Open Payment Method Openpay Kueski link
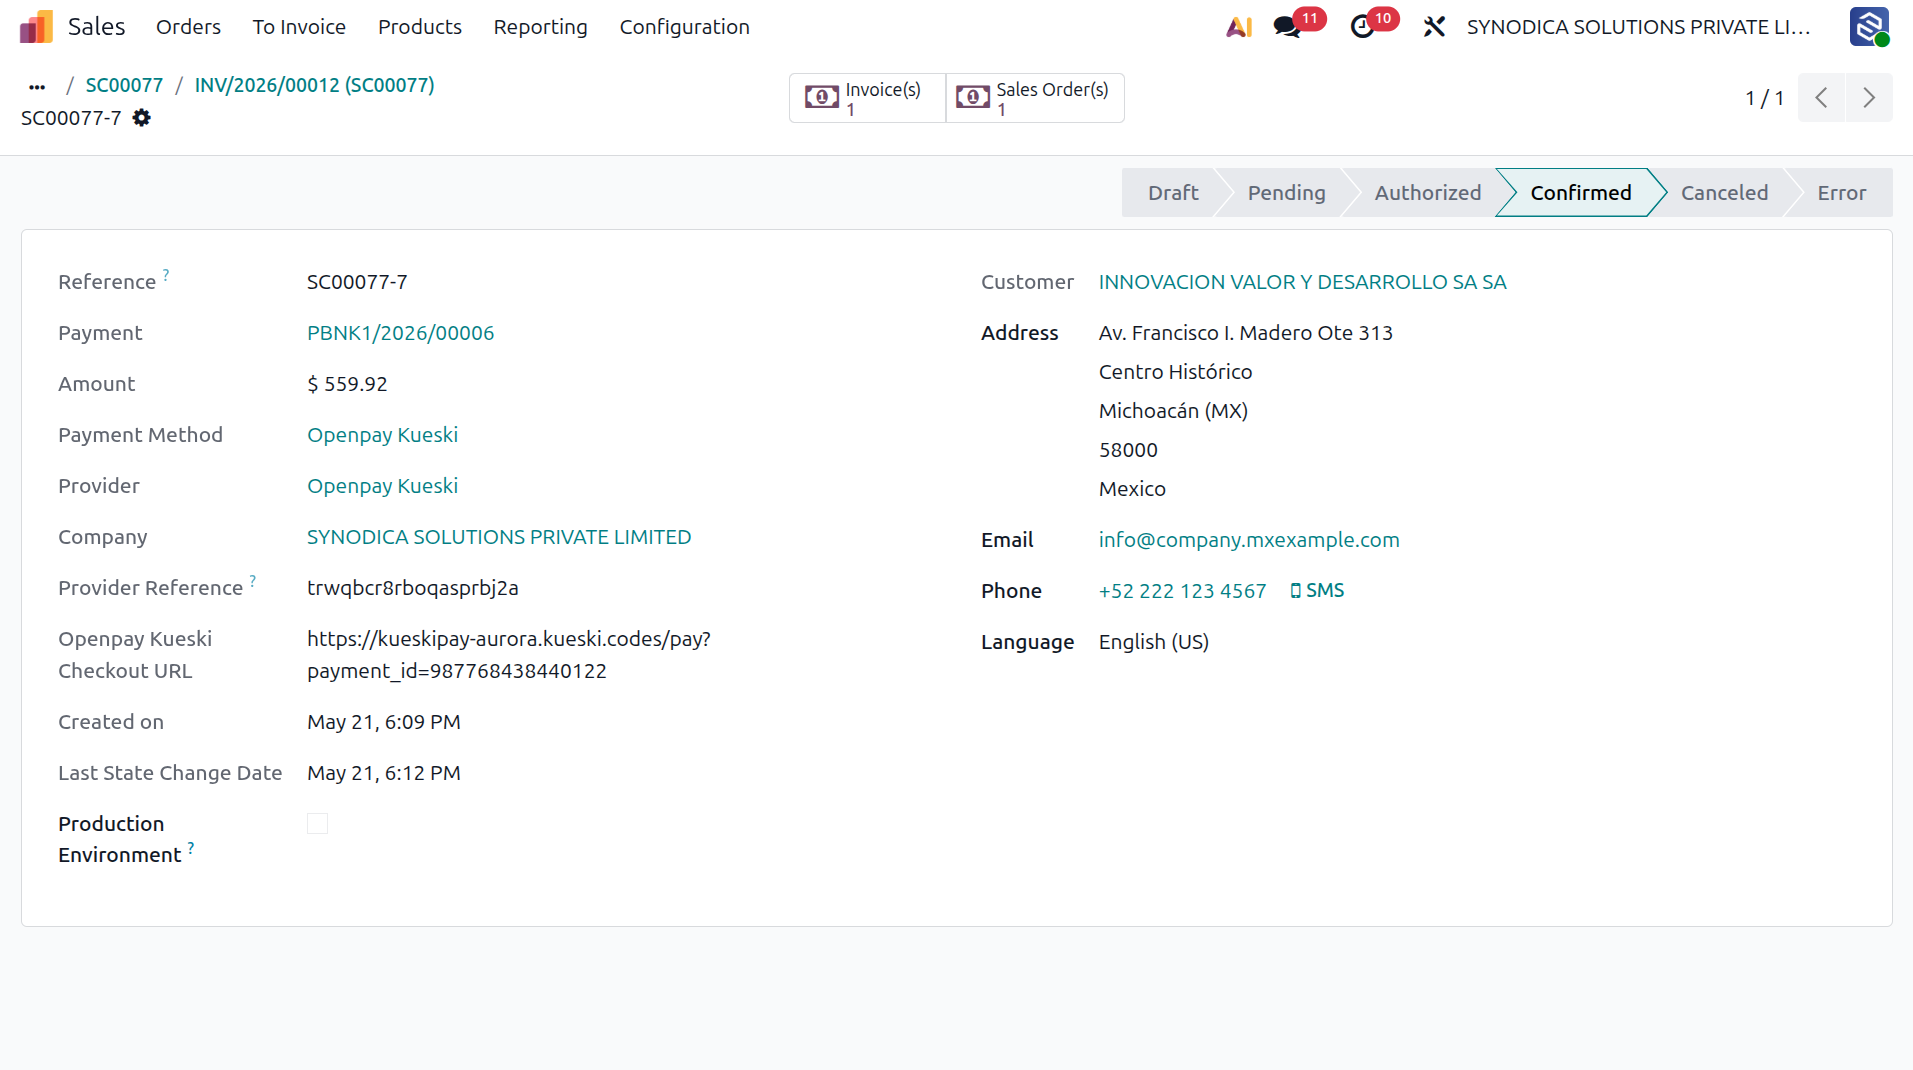 (382, 435)
